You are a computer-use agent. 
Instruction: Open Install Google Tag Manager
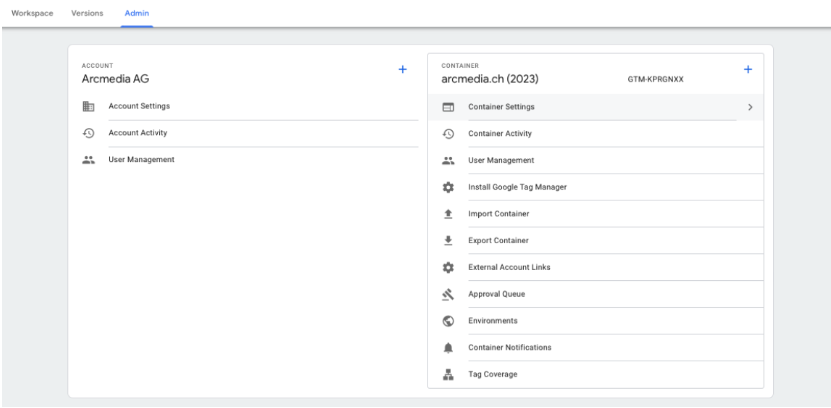pos(518,187)
